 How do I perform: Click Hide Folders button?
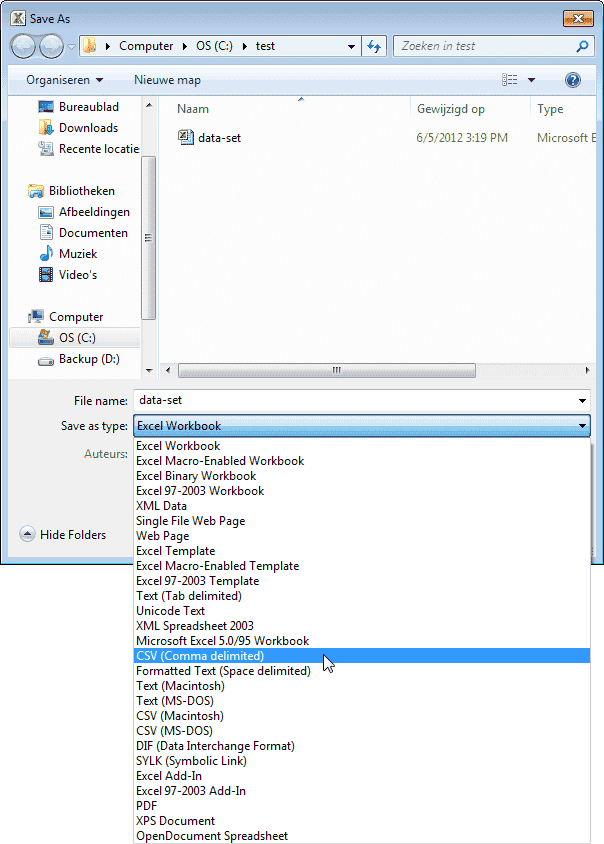pyautogui.click(x=63, y=535)
